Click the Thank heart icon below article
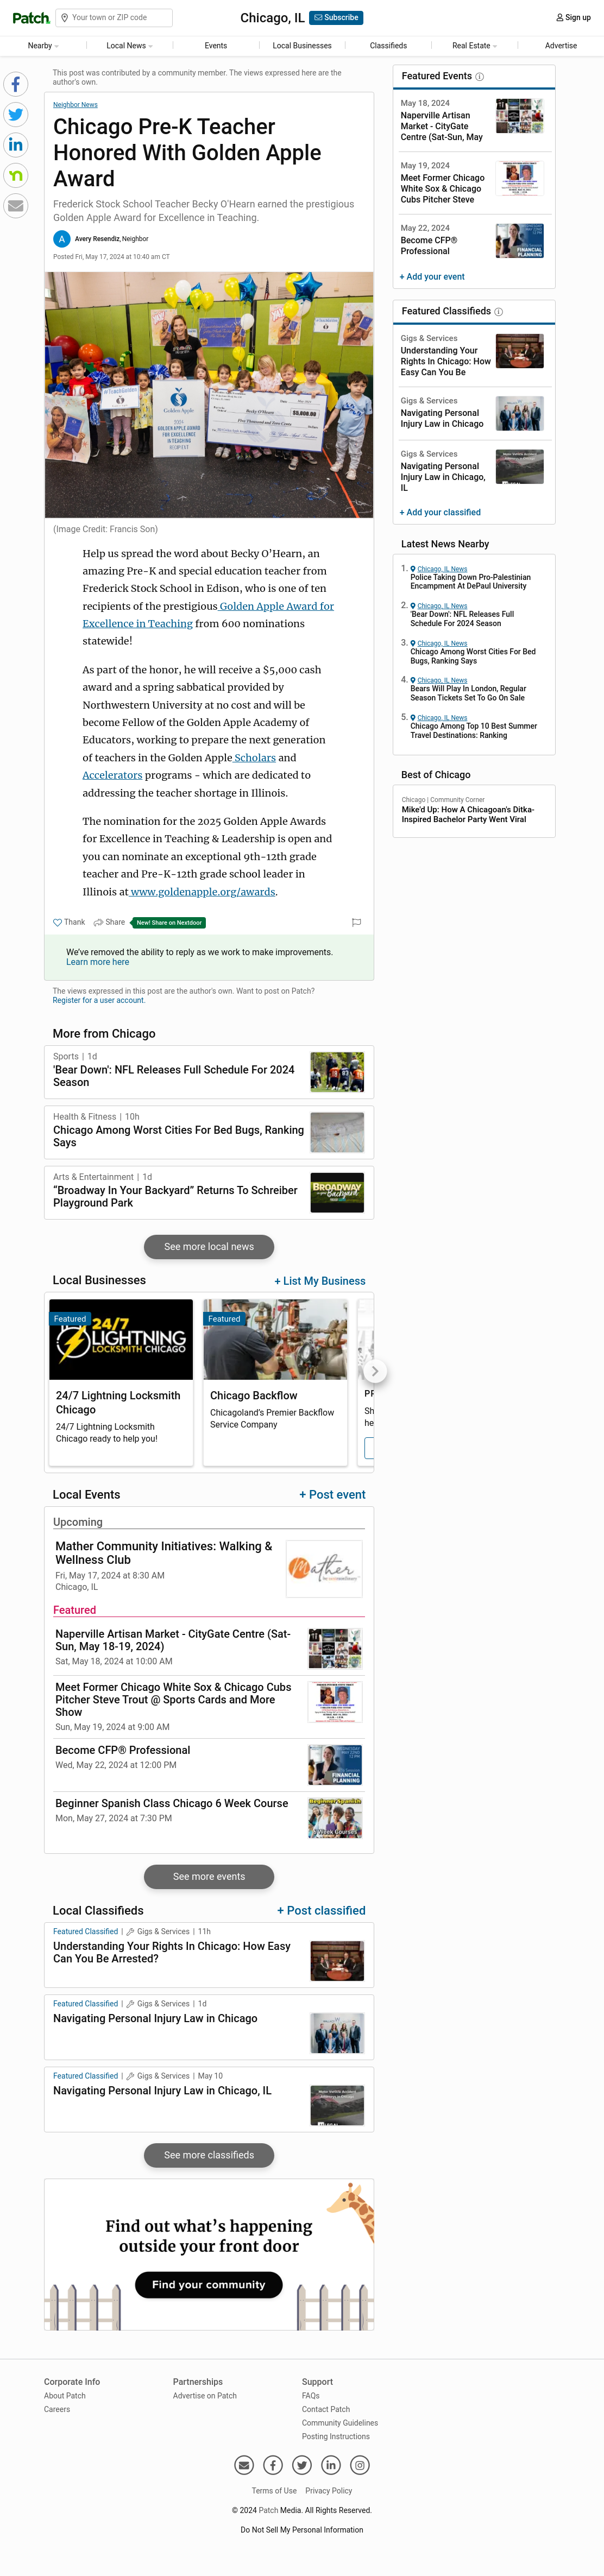This screenshot has height=2576, width=604. click(x=57, y=923)
